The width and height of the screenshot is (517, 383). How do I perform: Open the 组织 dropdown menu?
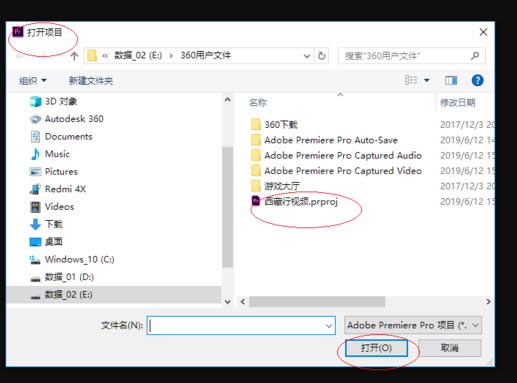33,81
